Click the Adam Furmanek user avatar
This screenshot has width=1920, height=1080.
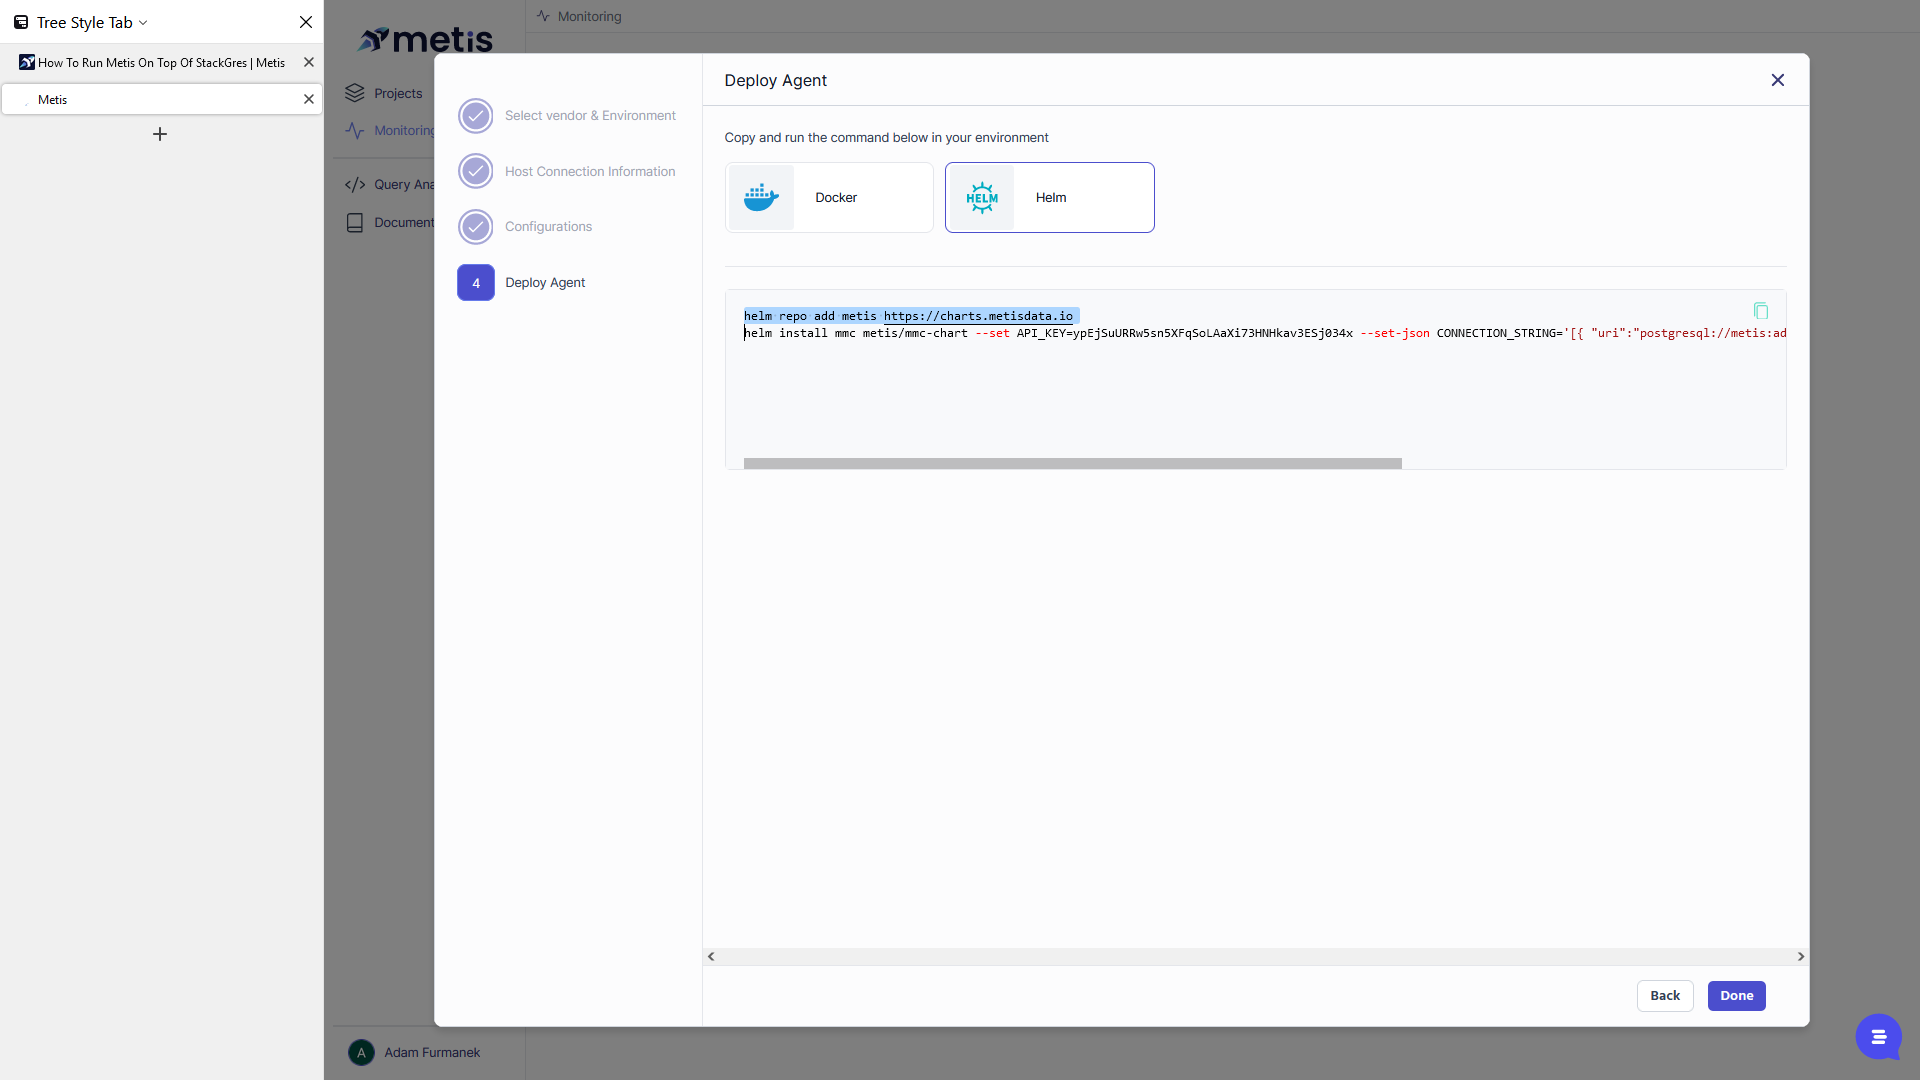(361, 1053)
